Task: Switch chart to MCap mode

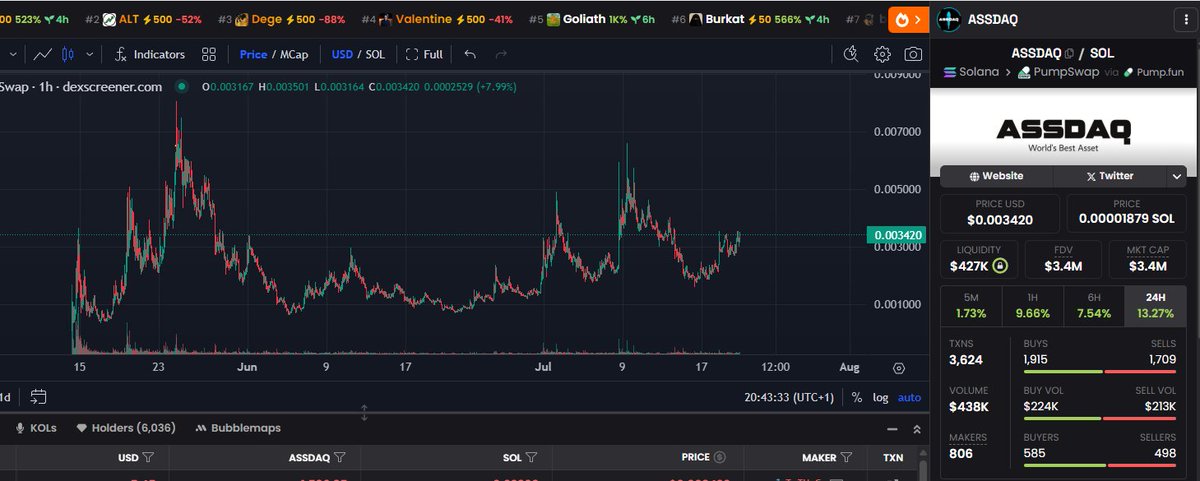Action: [x=293, y=54]
